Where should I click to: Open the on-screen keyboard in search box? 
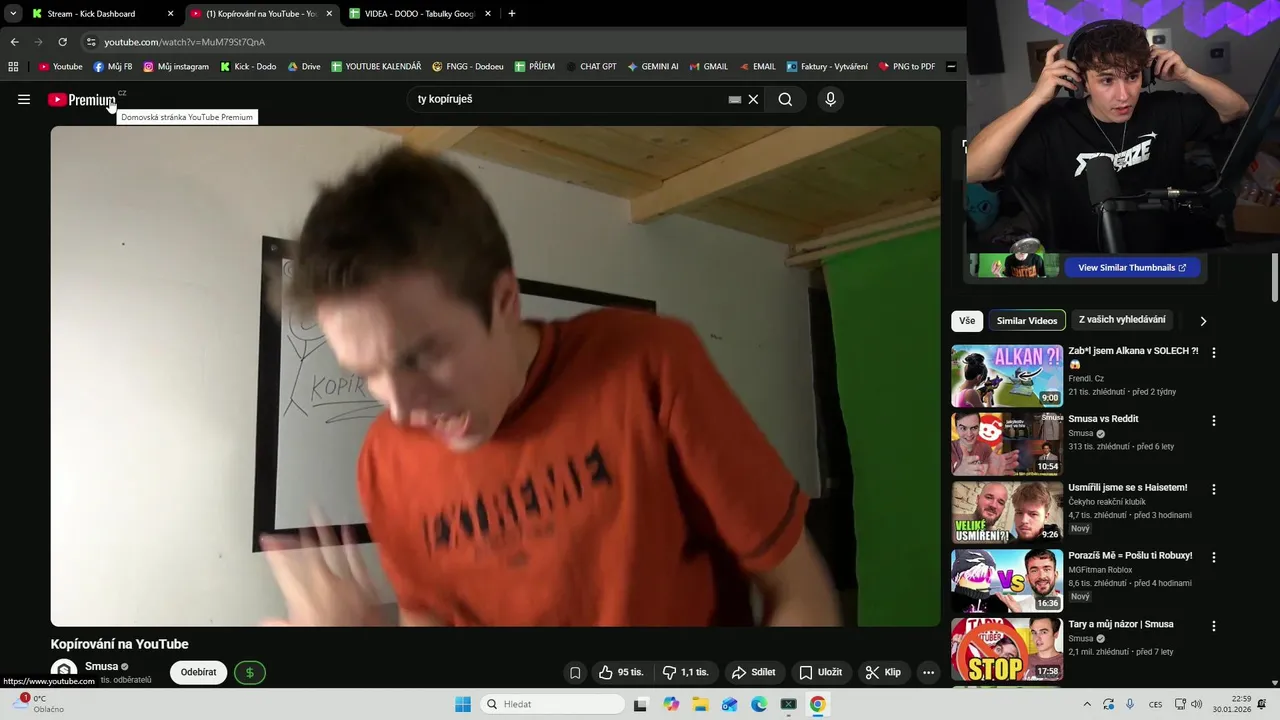(x=735, y=99)
